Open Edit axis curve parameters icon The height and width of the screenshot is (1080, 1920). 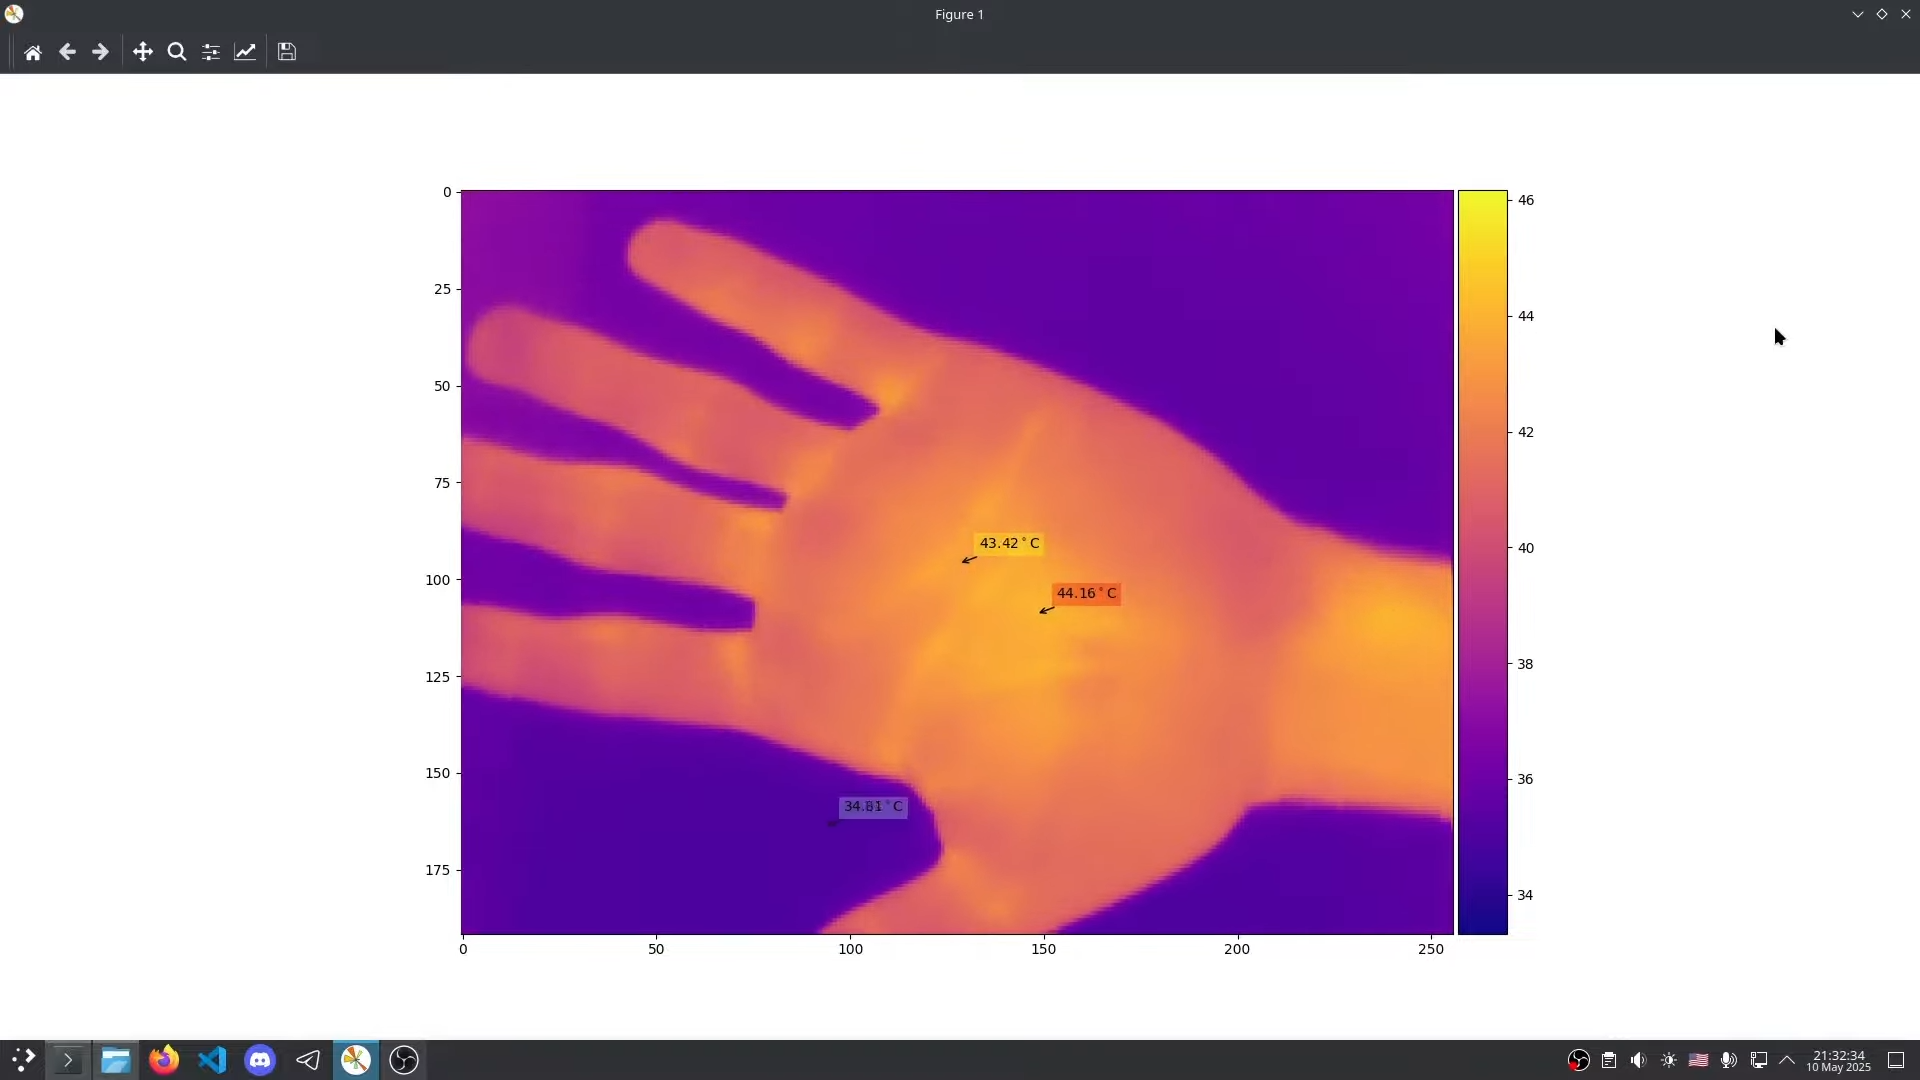tap(245, 52)
